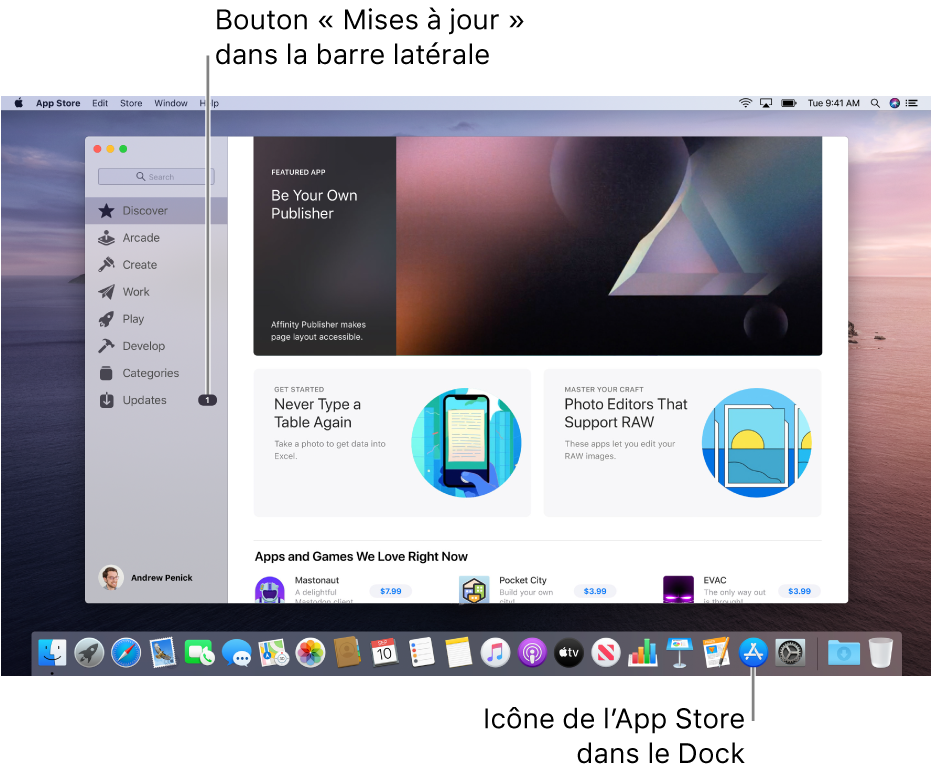Image resolution: width=931 pixels, height=769 pixels.
Task: Click the Pocket City app icon
Action: (474, 590)
